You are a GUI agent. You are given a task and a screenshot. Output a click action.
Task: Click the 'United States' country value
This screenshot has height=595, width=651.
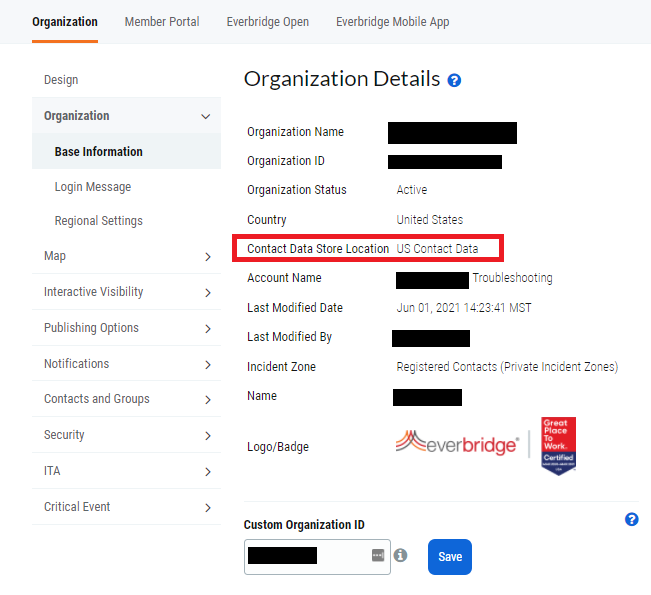430,220
